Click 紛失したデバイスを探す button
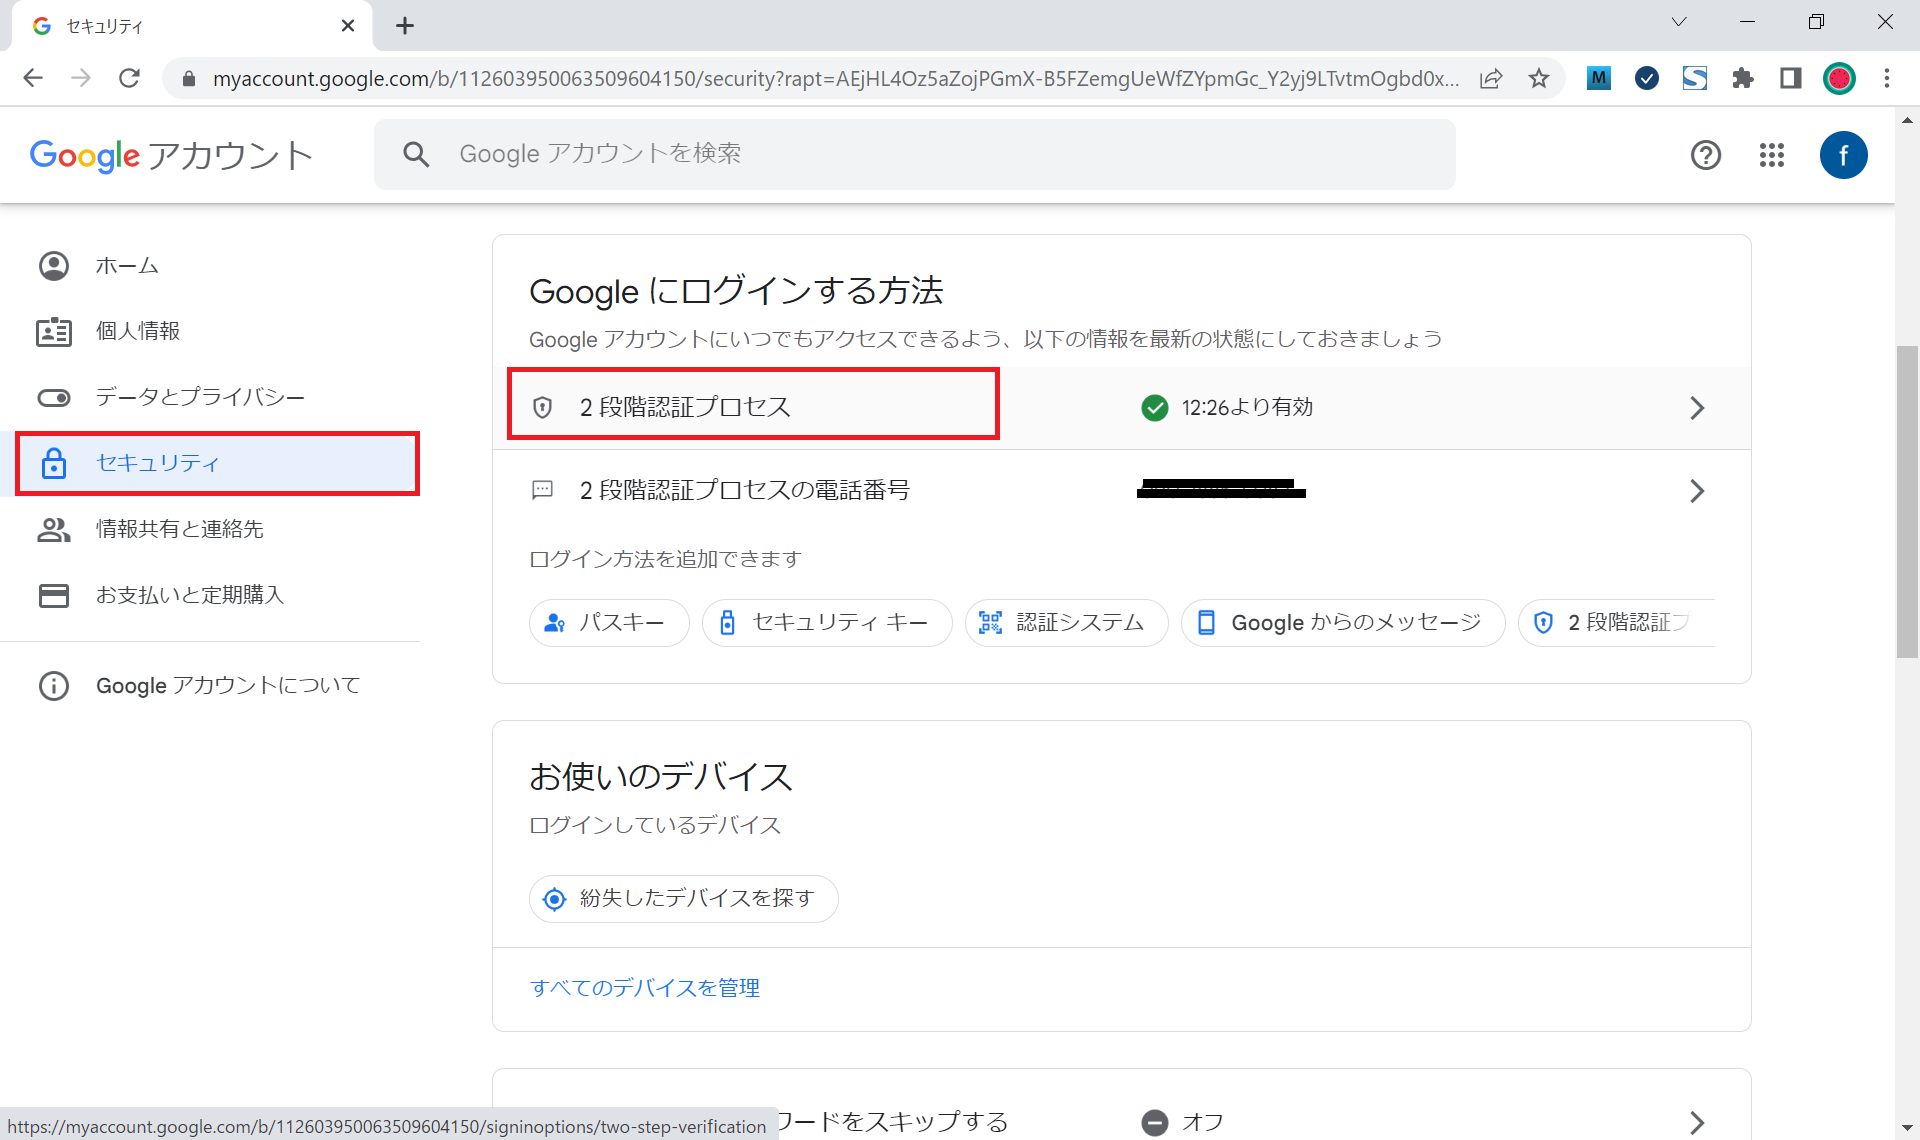 (x=683, y=899)
